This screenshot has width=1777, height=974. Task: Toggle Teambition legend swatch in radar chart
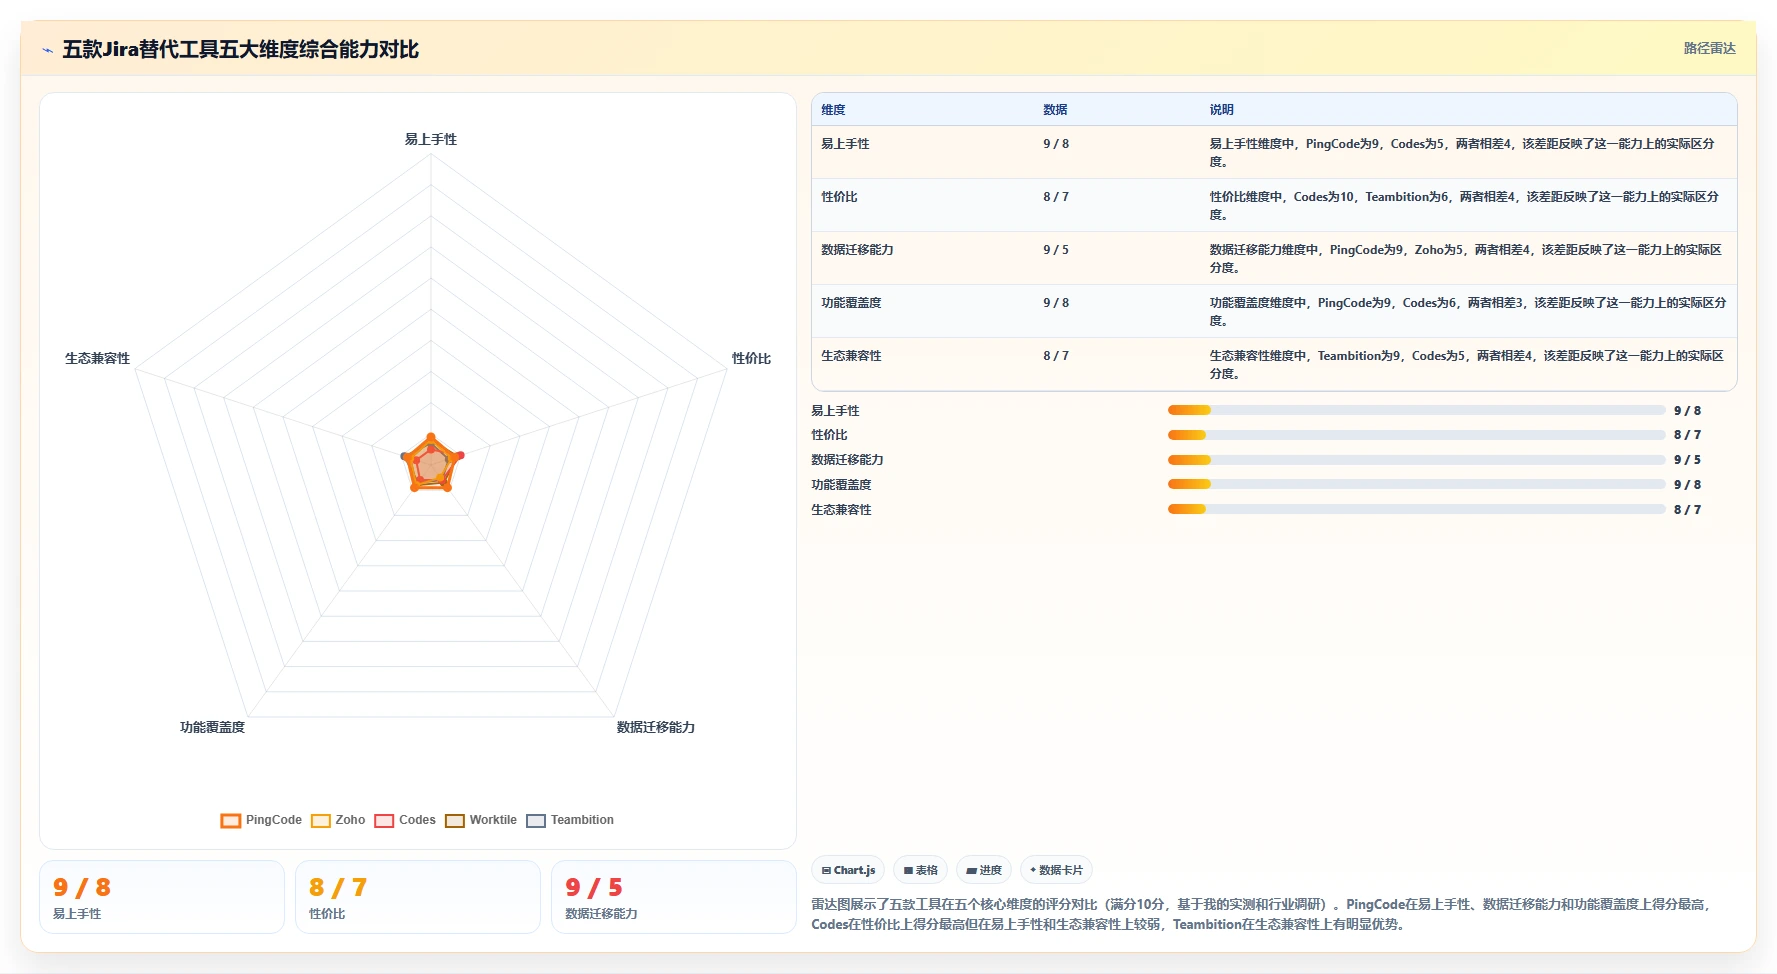[536, 821]
